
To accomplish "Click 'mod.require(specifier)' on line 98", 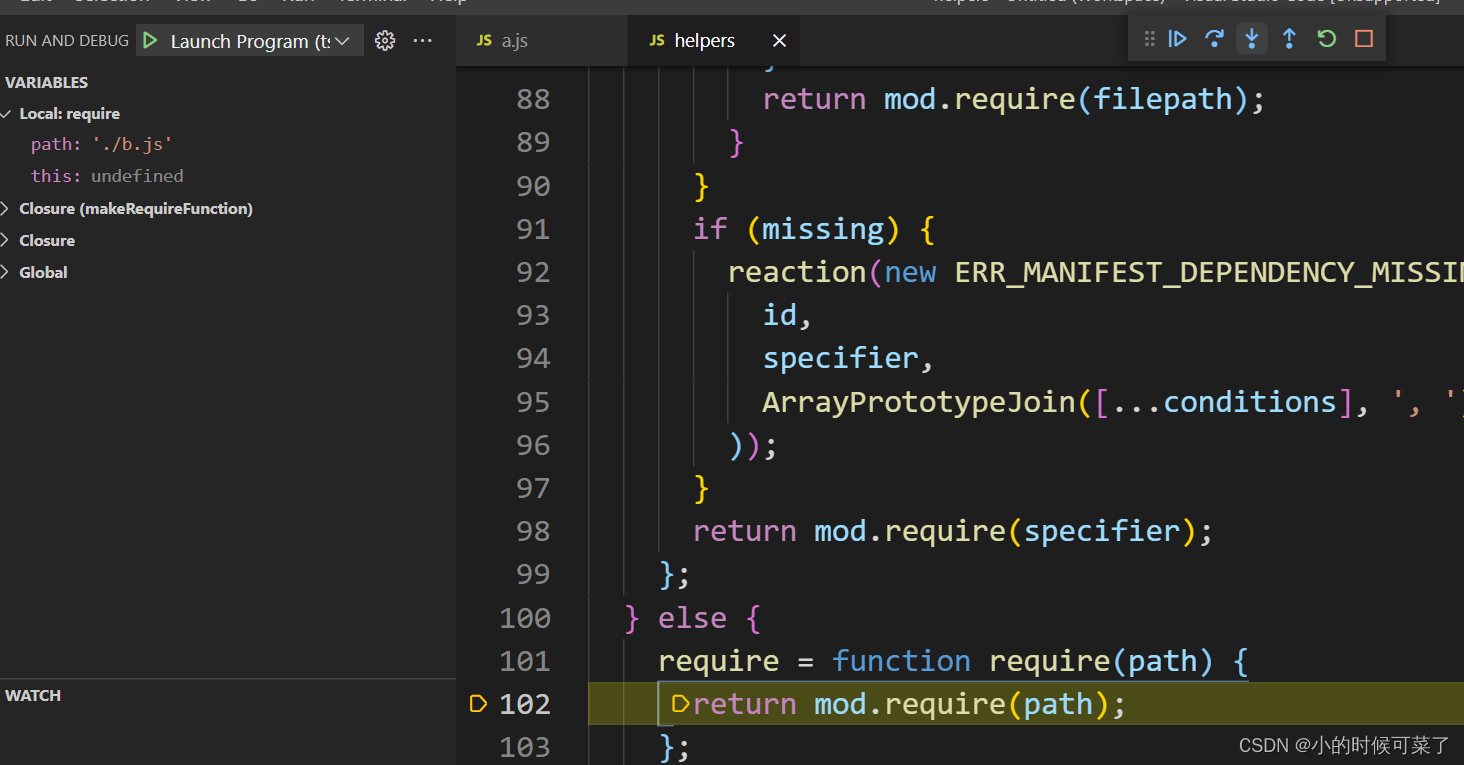I will [x=1005, y=531].
